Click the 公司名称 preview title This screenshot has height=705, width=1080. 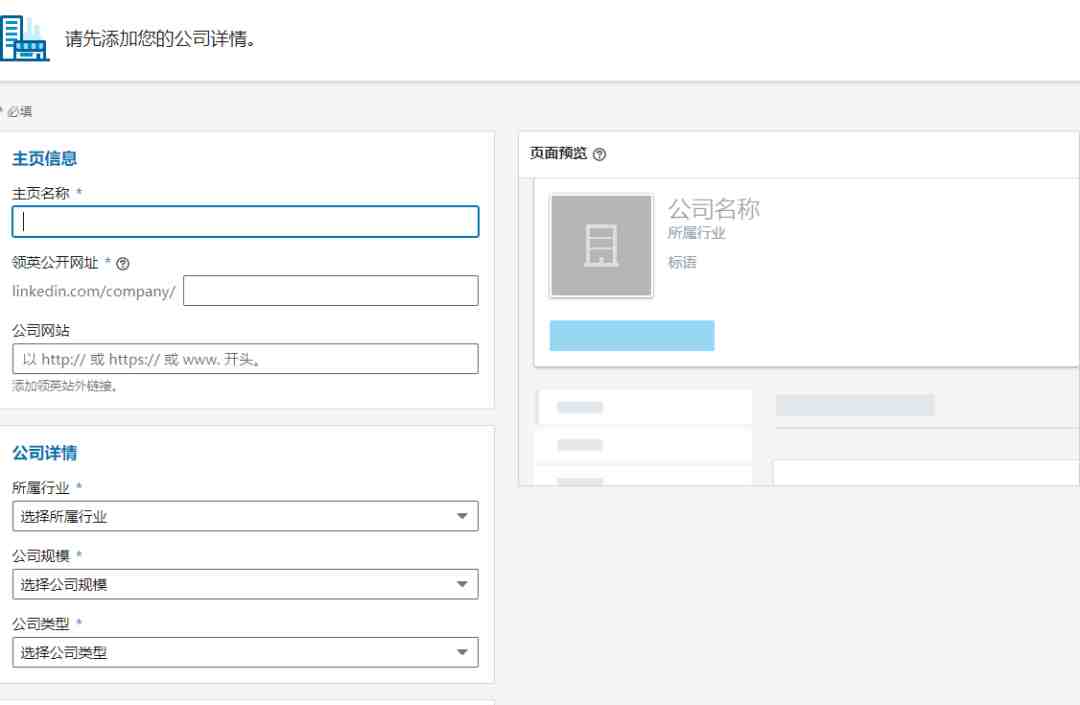pos(714,209)
